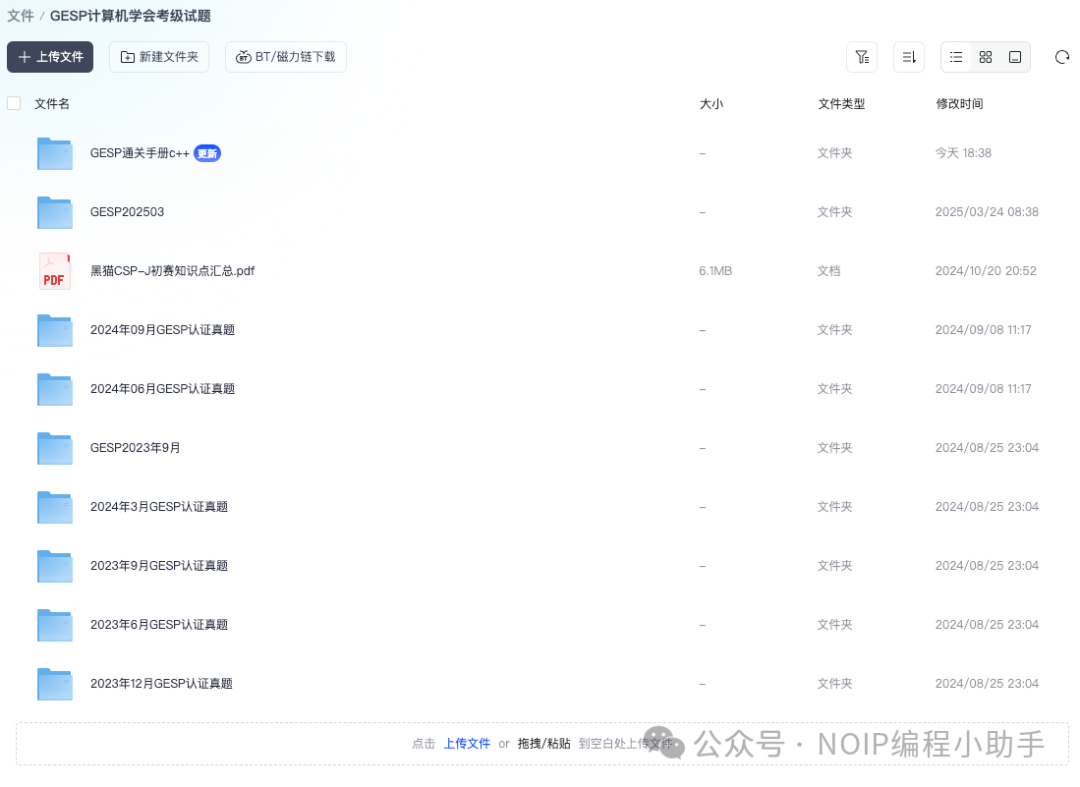
Task: Open folder icon of 2024年06月GESP认证真题
Action: coord(54,389)
